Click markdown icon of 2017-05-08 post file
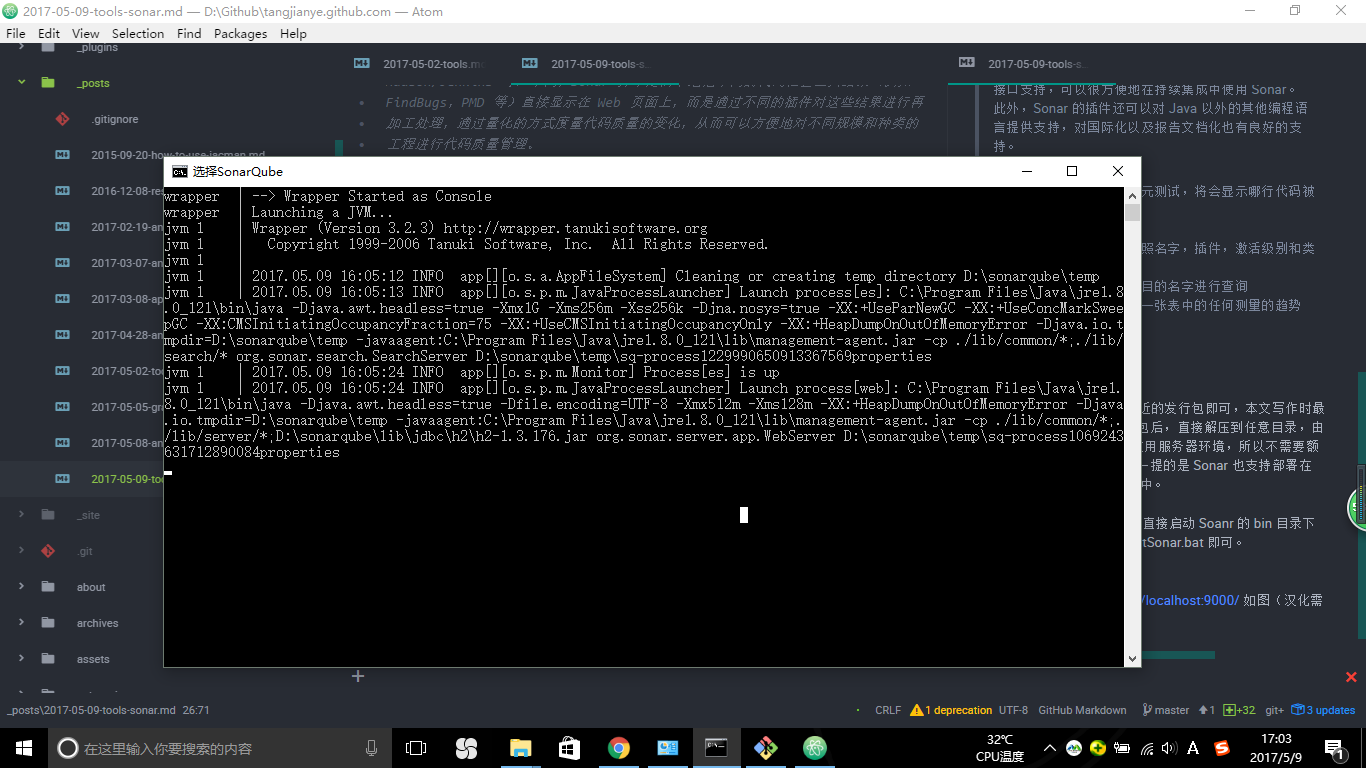1366x768 pixels. (62, 443)
